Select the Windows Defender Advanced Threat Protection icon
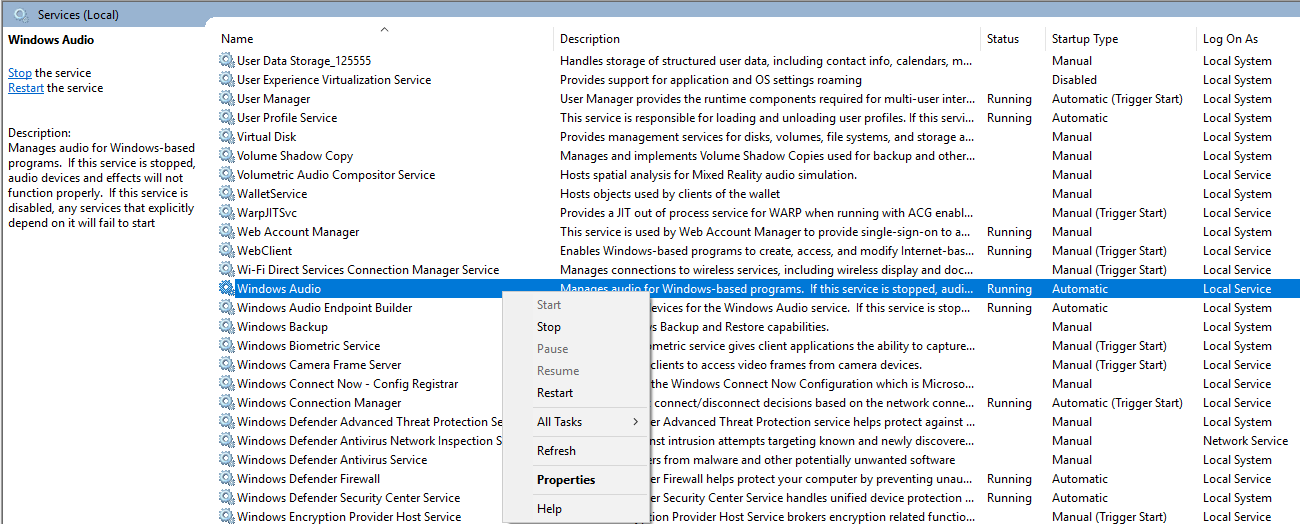This screenshot has height=524, width=1300. pos(227,422)
